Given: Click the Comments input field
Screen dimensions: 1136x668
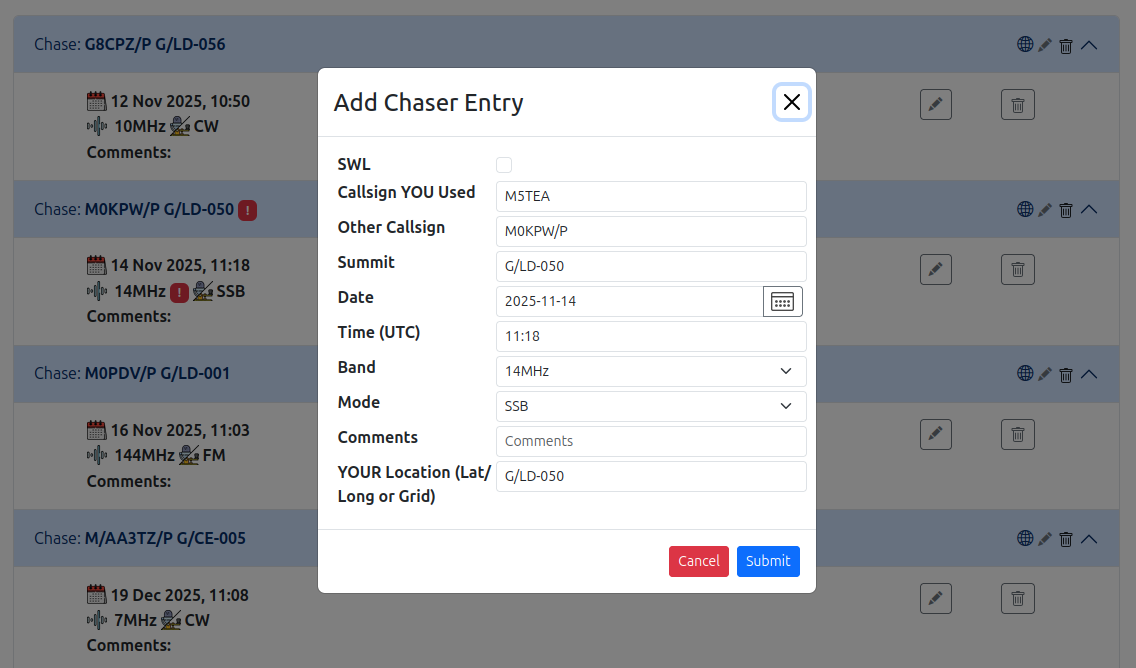Looking at the screenshot, I should 651,441.
